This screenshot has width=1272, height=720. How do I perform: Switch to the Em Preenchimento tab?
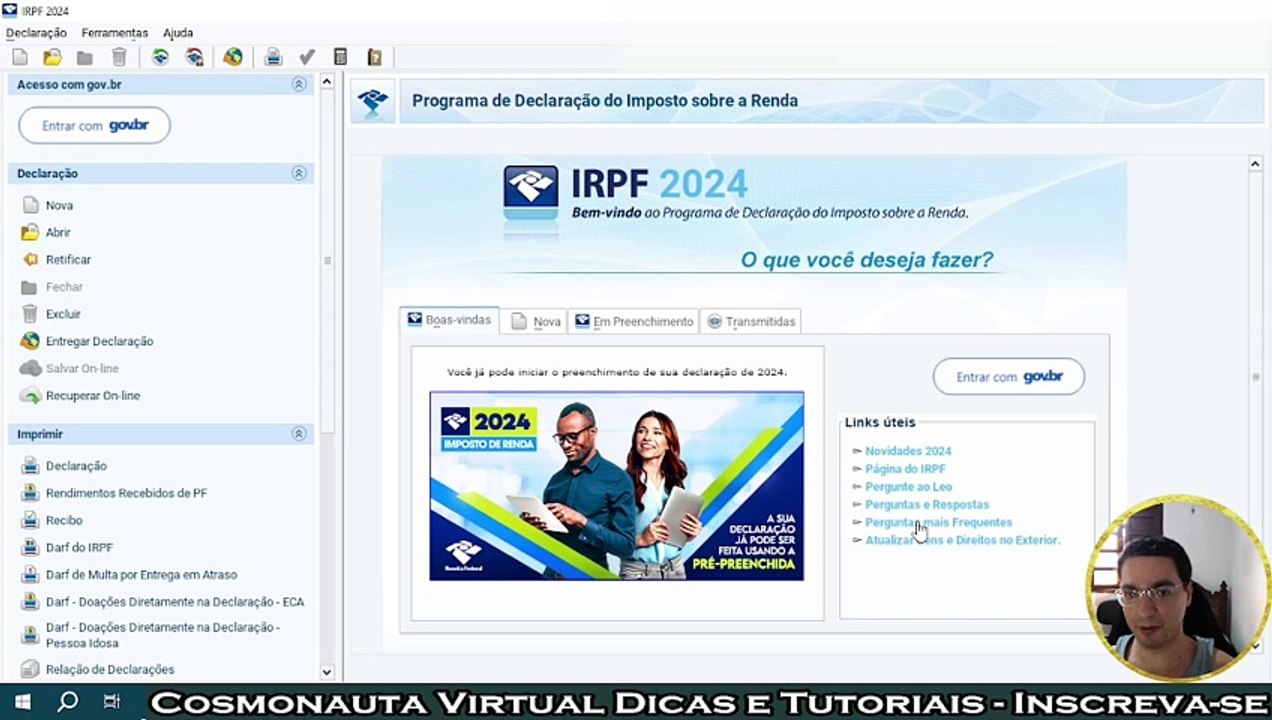pyautogui.click(x=633, y=322)
